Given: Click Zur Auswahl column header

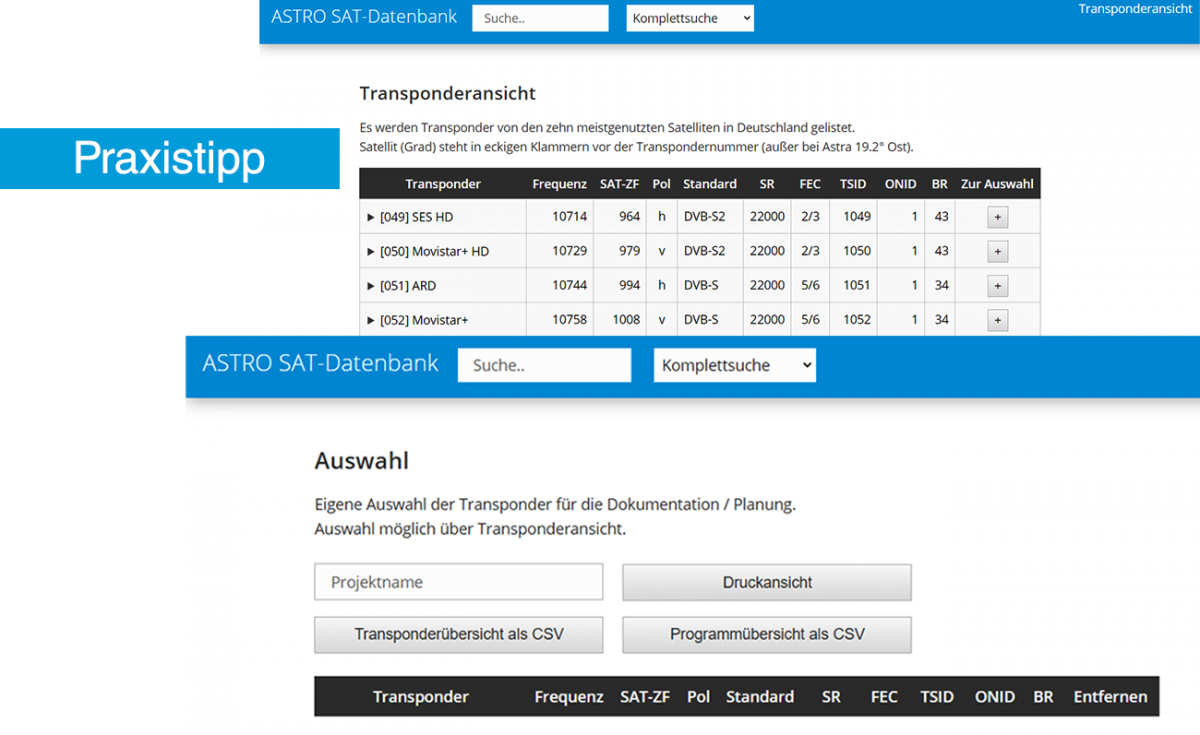Looking at the screenshot, I should (997, 184).
